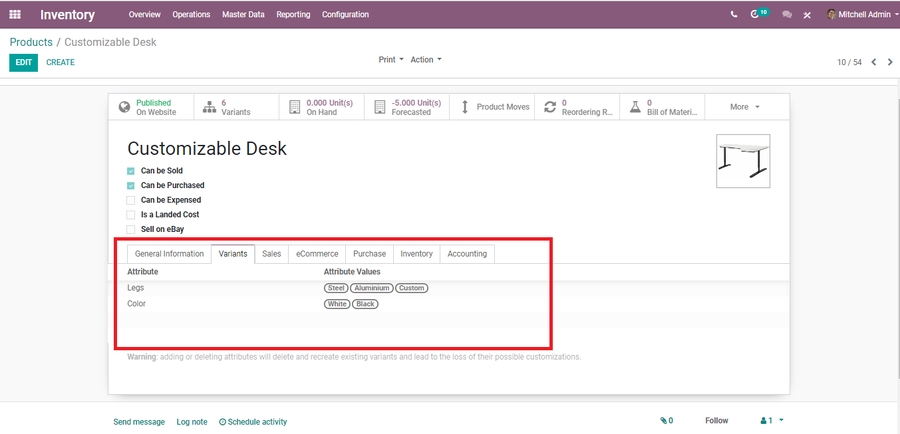Toggle the Can be Expensed checkbox
The width and height of the screenshot is (900, 434).
[131, 200]
